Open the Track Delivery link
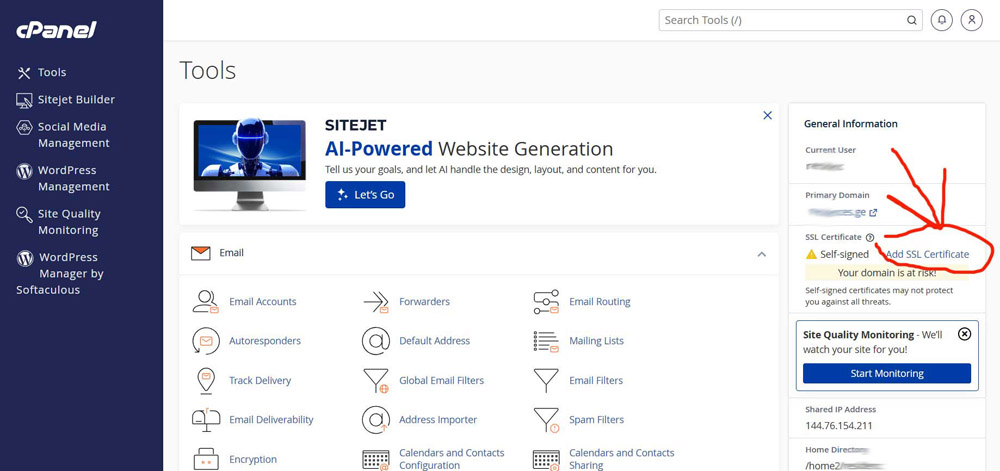 [x=260, y=380]
